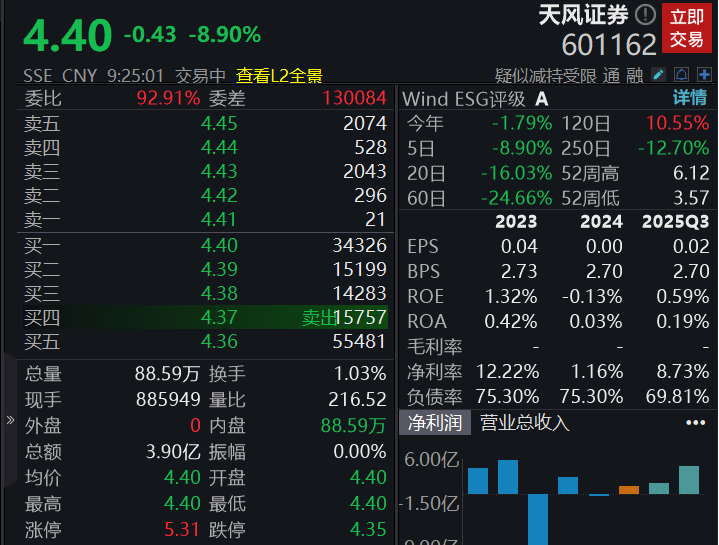Click the orange bar in profit chart
This screenshot has width=719, height=545.
pos(629,489)
